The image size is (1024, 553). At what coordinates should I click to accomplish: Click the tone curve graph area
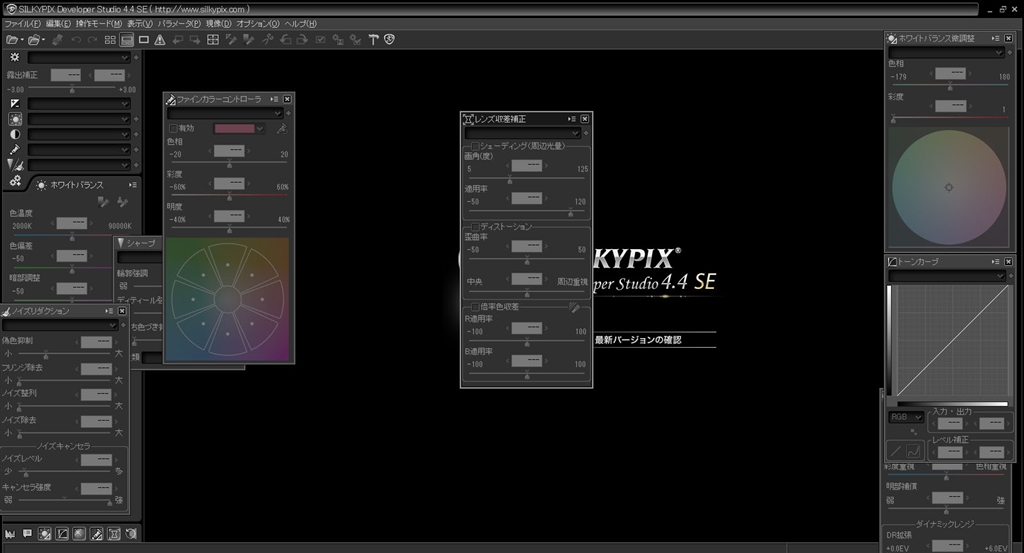click(x=952, y=341)
